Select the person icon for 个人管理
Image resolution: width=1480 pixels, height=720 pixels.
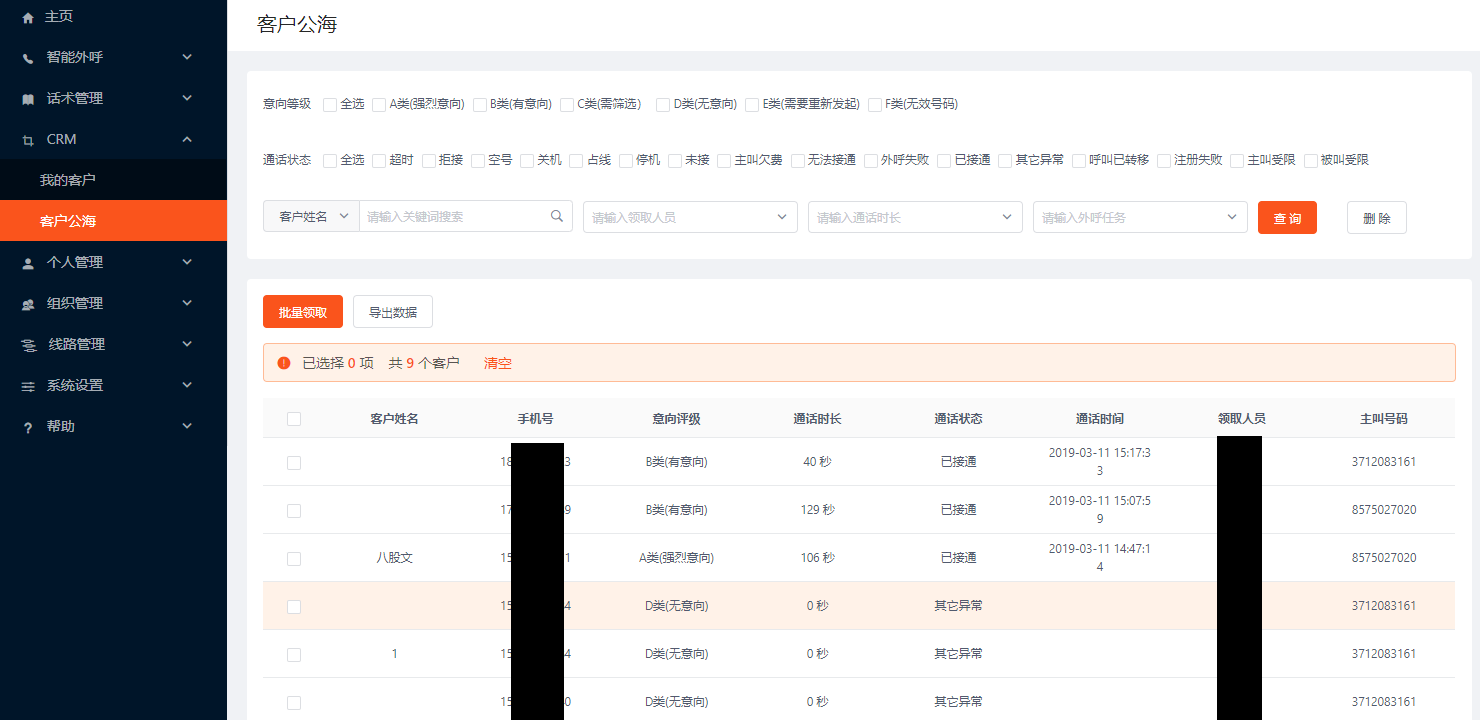pos(28,262)
